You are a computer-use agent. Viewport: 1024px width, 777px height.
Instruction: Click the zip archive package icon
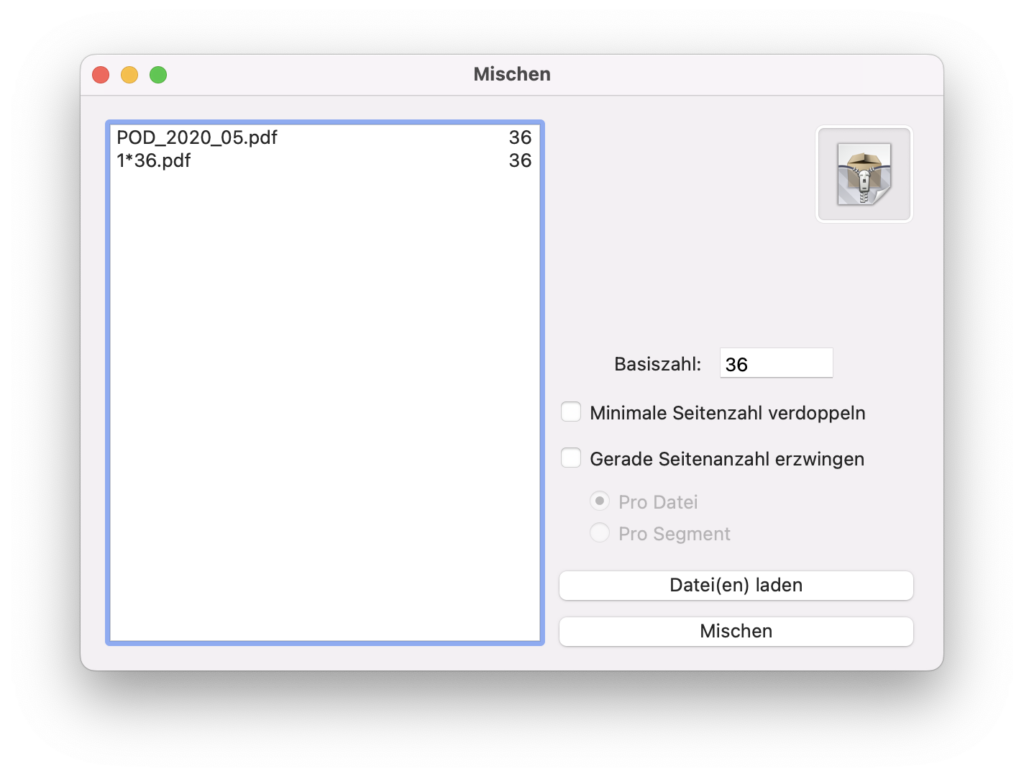864,174
